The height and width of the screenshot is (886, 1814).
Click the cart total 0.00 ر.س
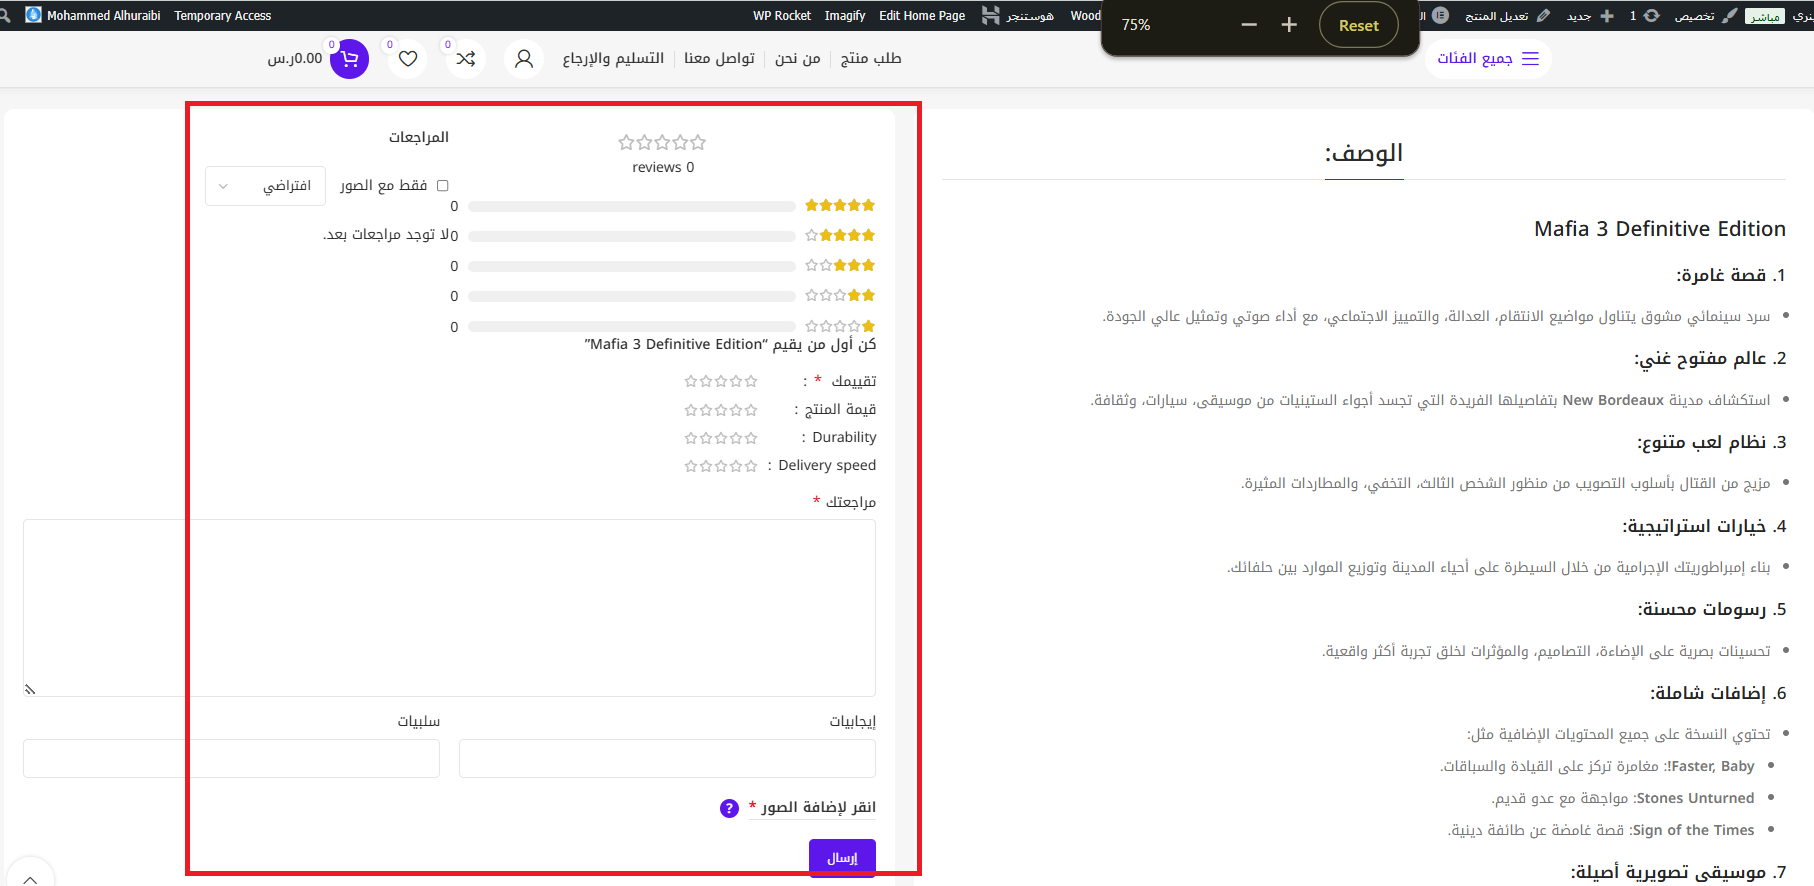click(x=295, y=59)
